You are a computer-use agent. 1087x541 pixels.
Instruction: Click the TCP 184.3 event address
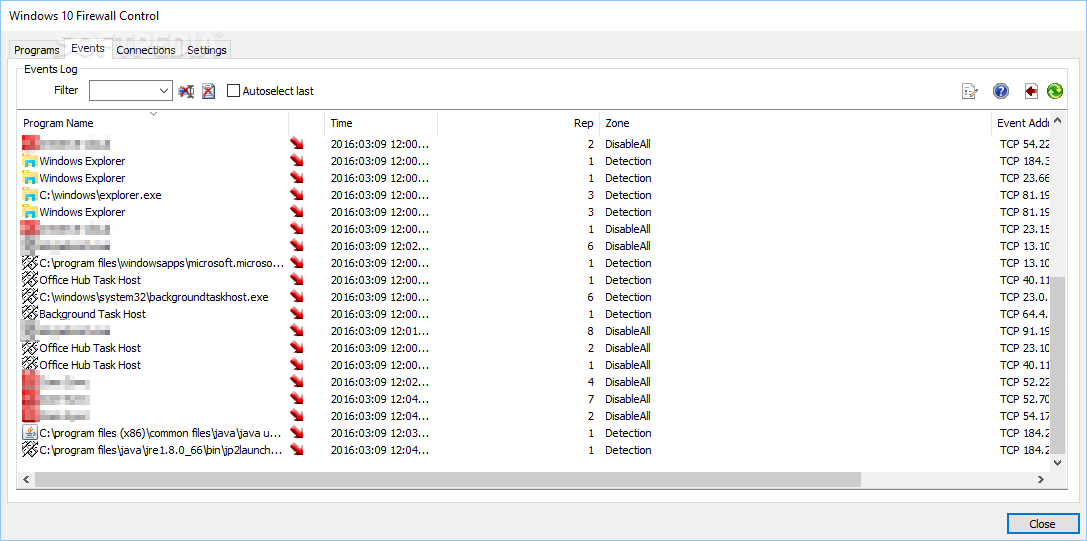click(1025, 161)
